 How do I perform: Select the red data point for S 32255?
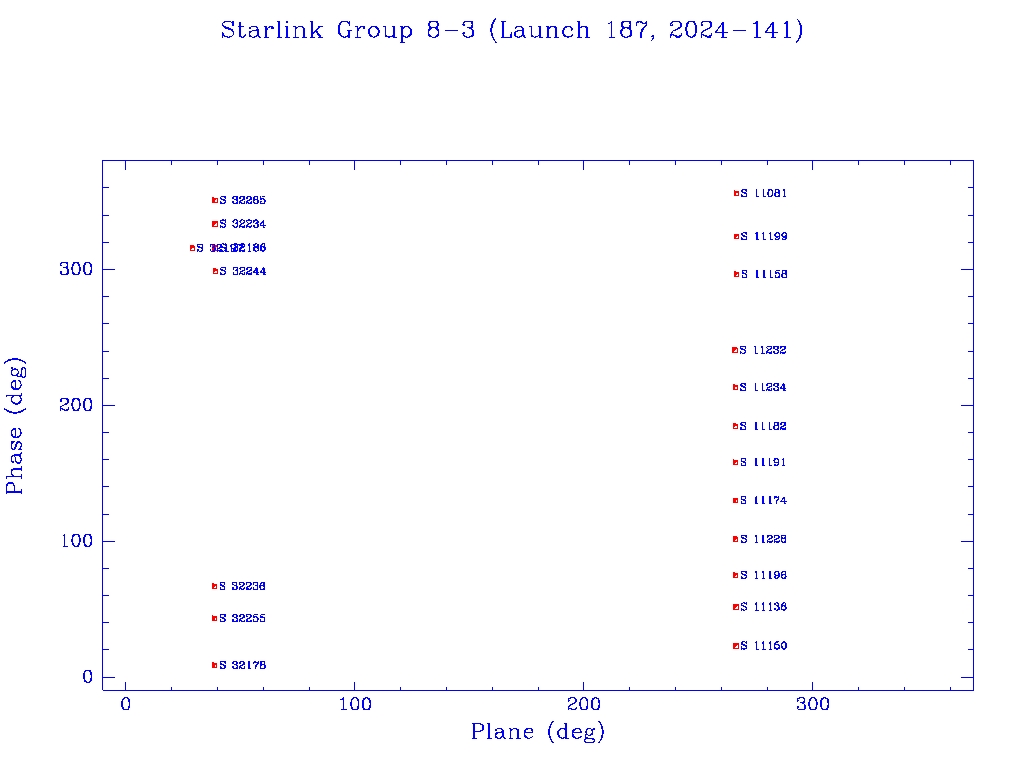pyautogui.click(x=214, y=618)
